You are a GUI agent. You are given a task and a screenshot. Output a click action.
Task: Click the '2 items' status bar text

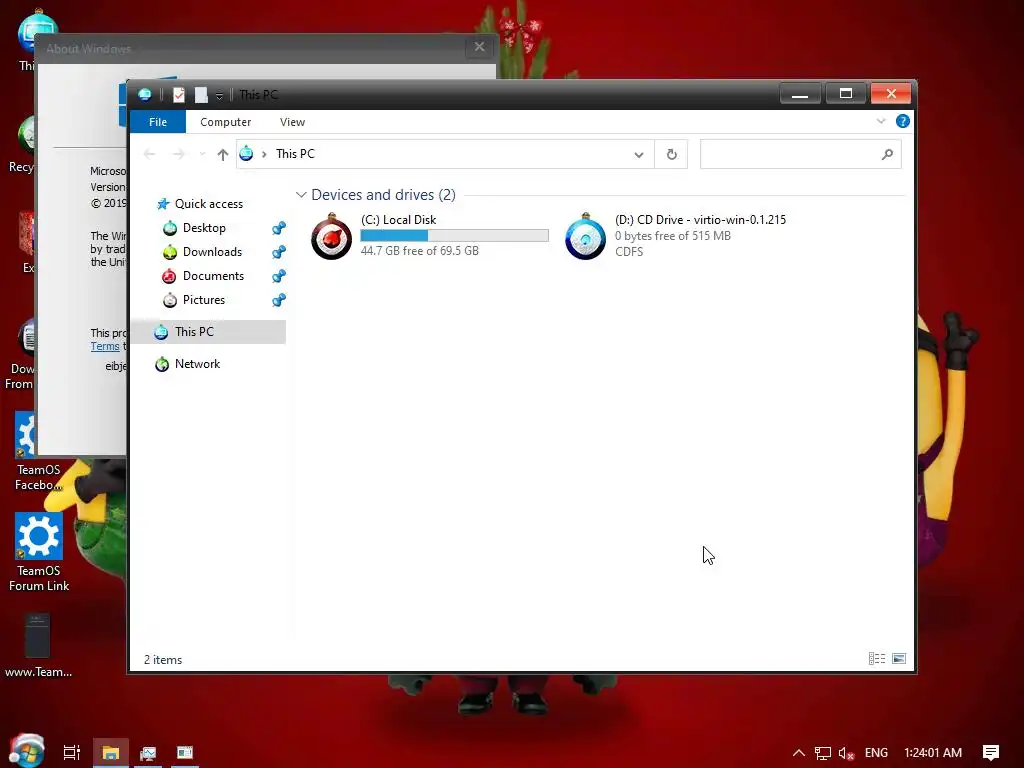[x=163, y=660]
